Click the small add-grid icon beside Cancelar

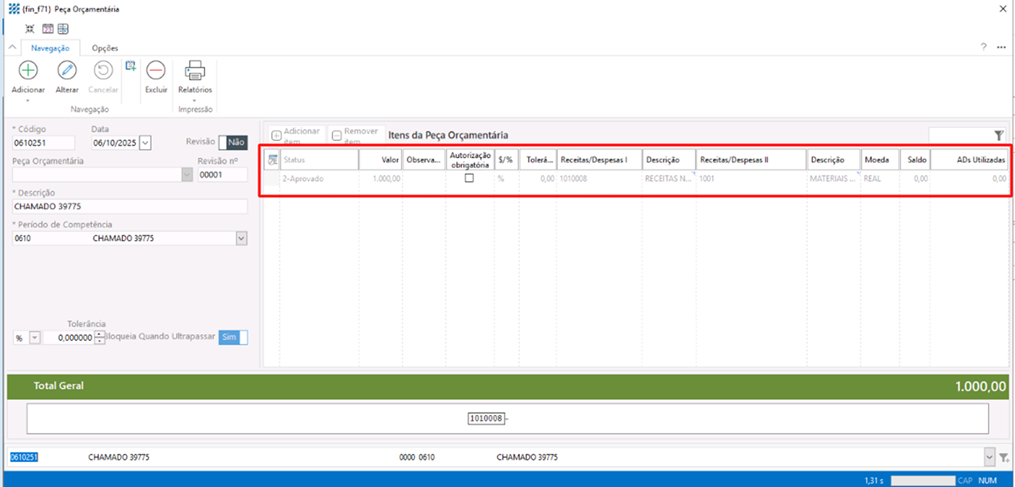130,66
